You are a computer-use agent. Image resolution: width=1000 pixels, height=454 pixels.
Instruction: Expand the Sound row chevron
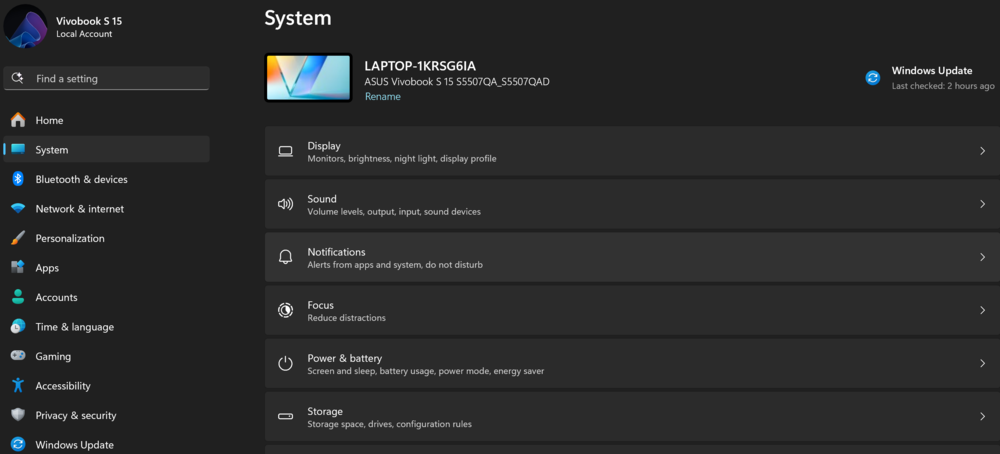982,204
